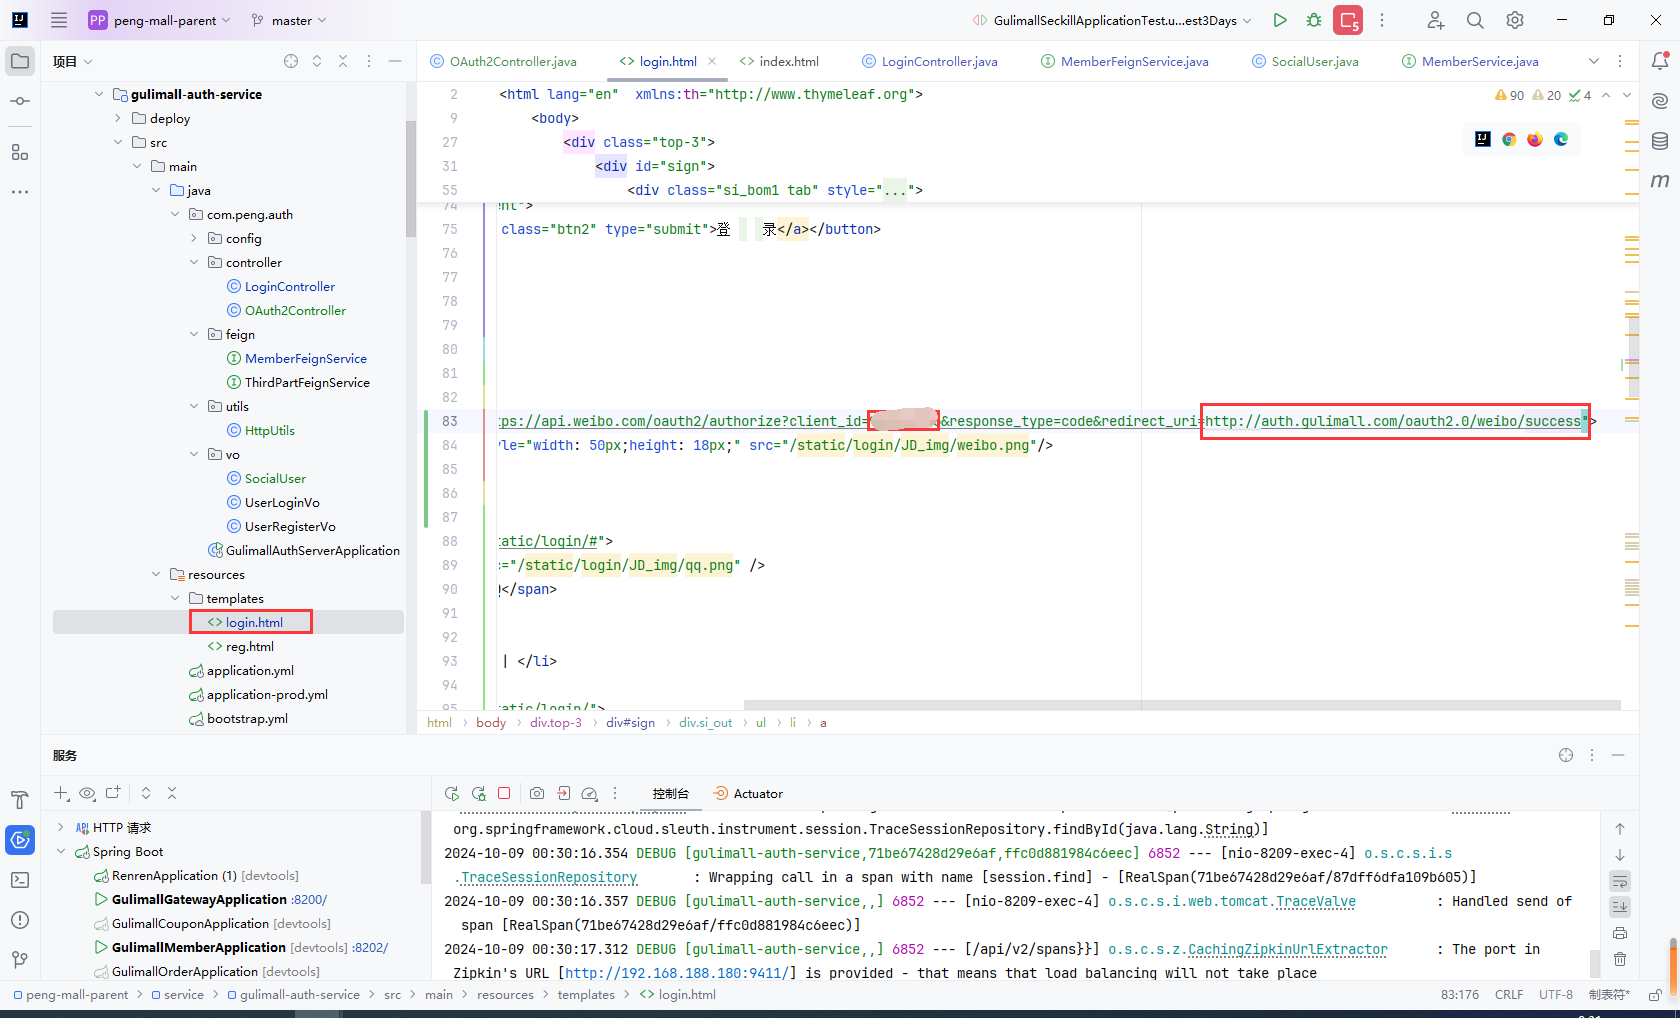Screen dimensions: 1680x1018
Task: Click the CRLF line separator indicator
Action: pos(1509,995)
